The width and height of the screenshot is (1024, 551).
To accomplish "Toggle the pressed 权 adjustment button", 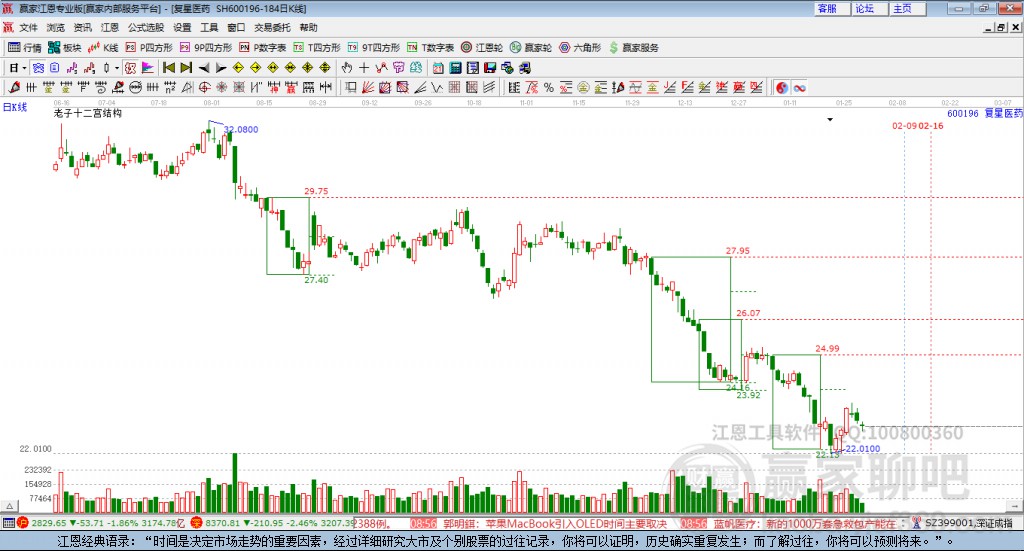I will 130,68.
